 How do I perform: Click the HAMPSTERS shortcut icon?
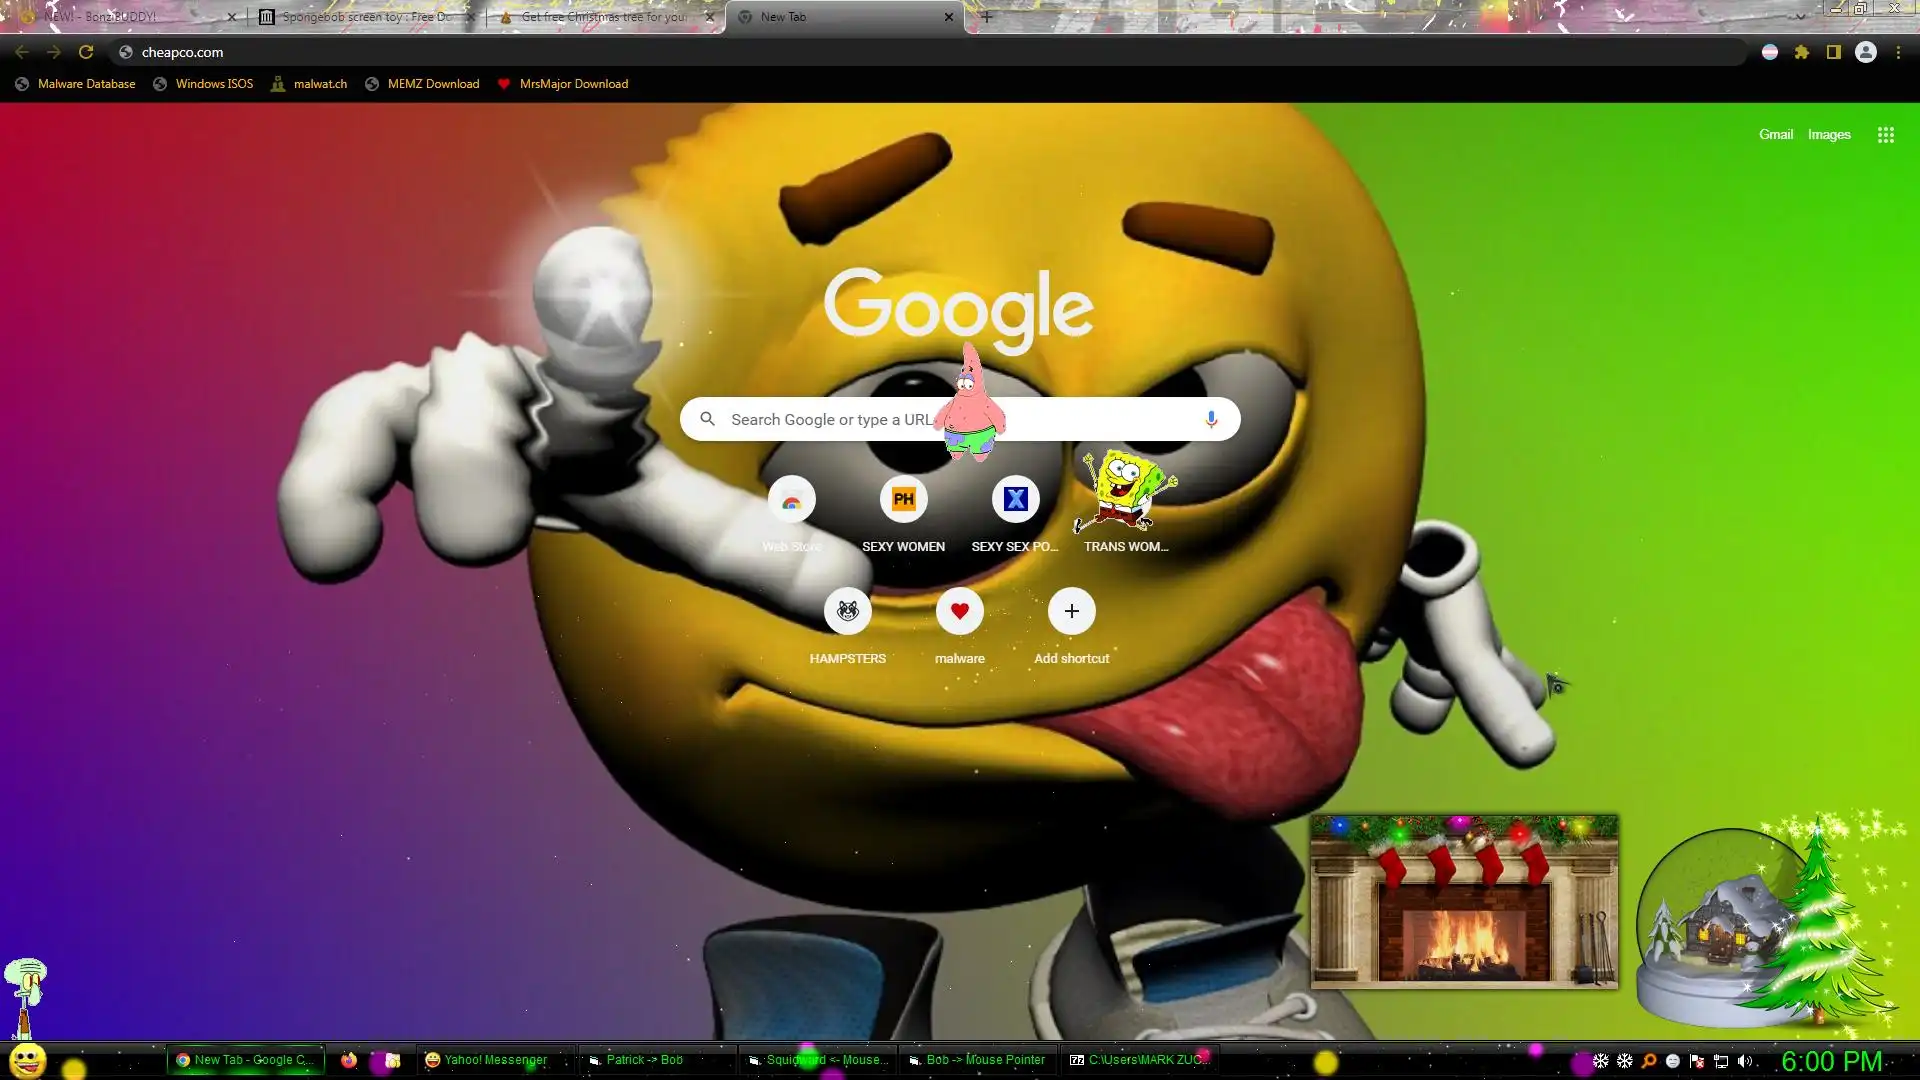[847, 611]
